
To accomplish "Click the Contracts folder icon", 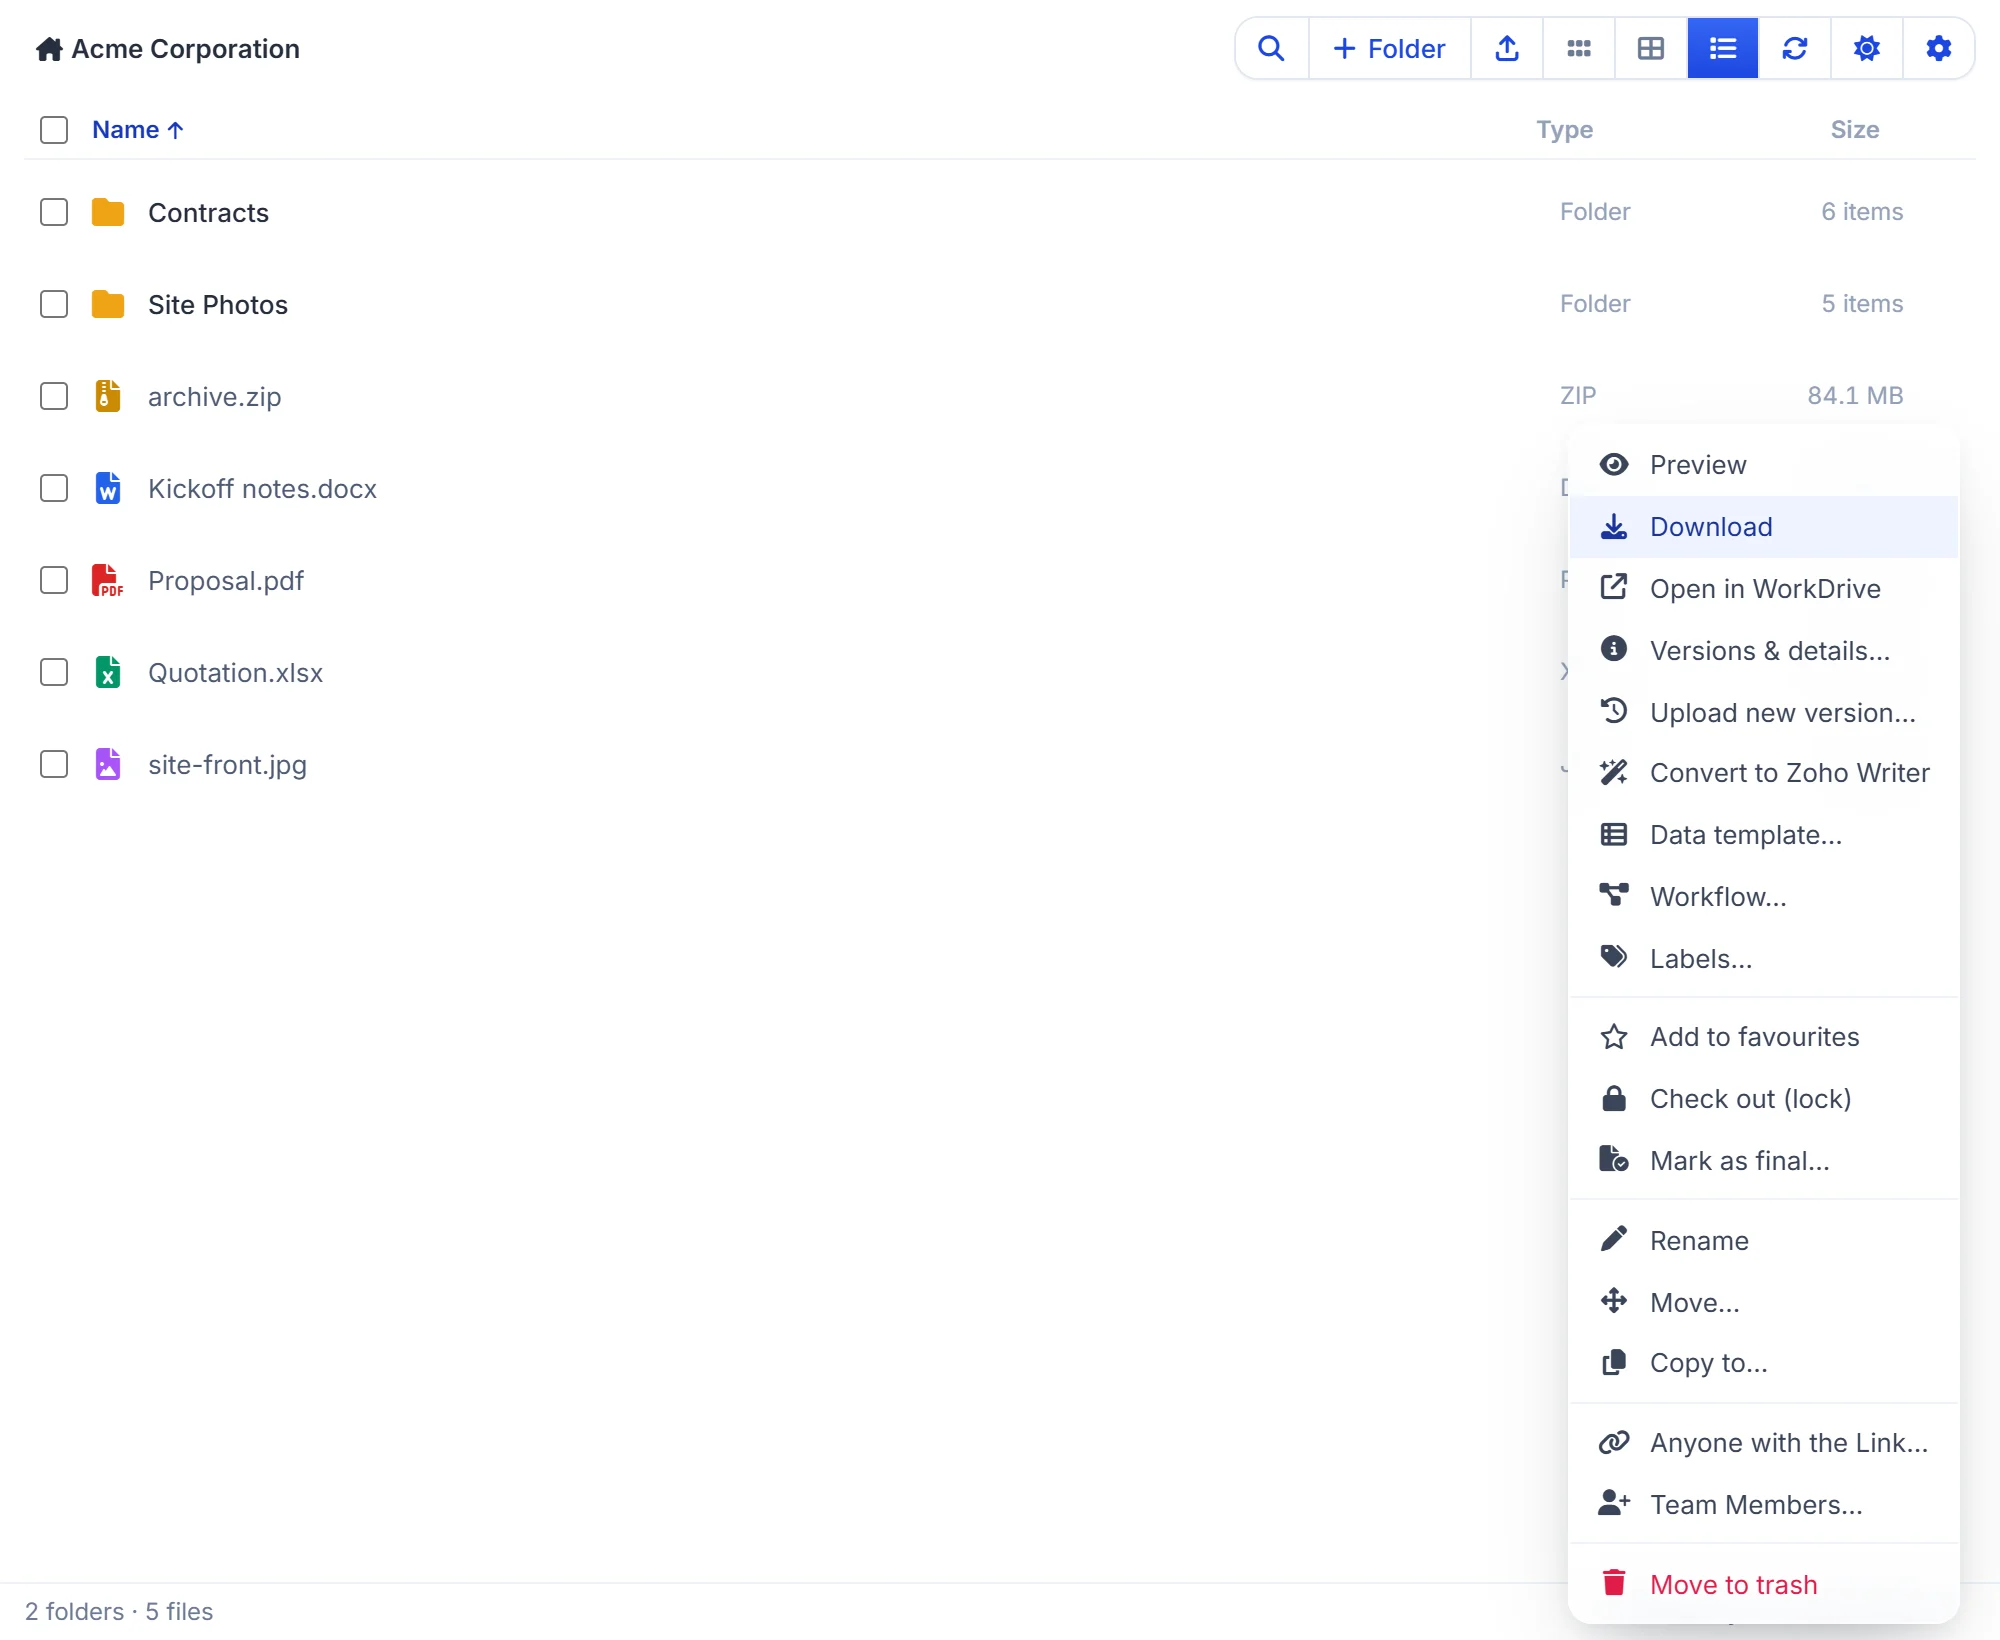I will 108,212.
